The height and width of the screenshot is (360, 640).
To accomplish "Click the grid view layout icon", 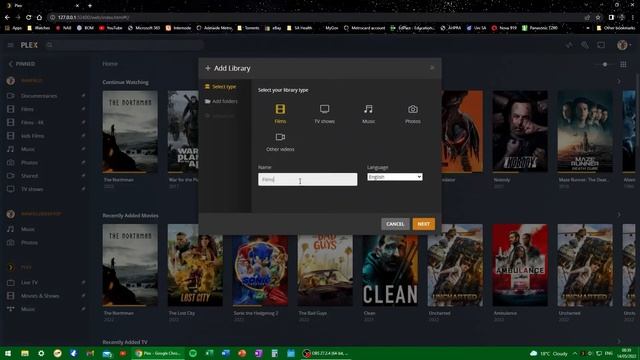I will [x=623, y=64].
